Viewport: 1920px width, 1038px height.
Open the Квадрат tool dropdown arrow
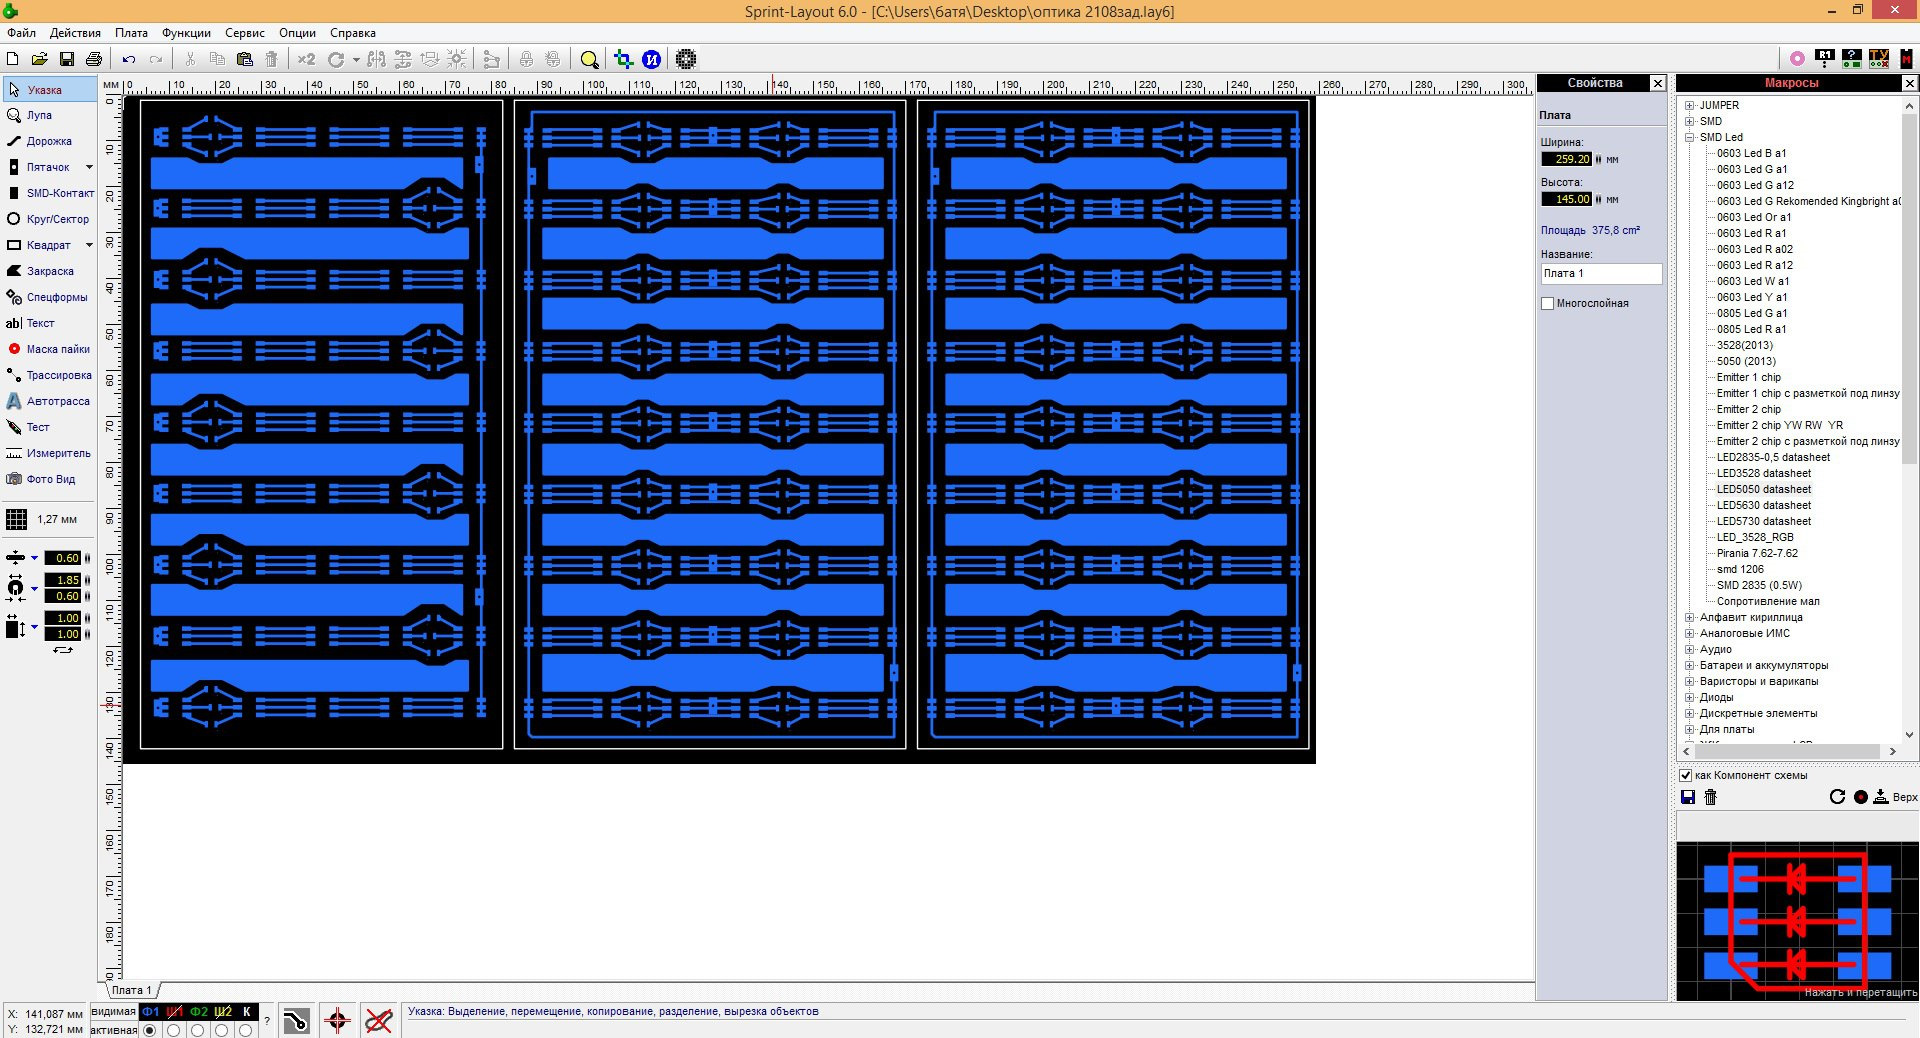tap(89, 245)
